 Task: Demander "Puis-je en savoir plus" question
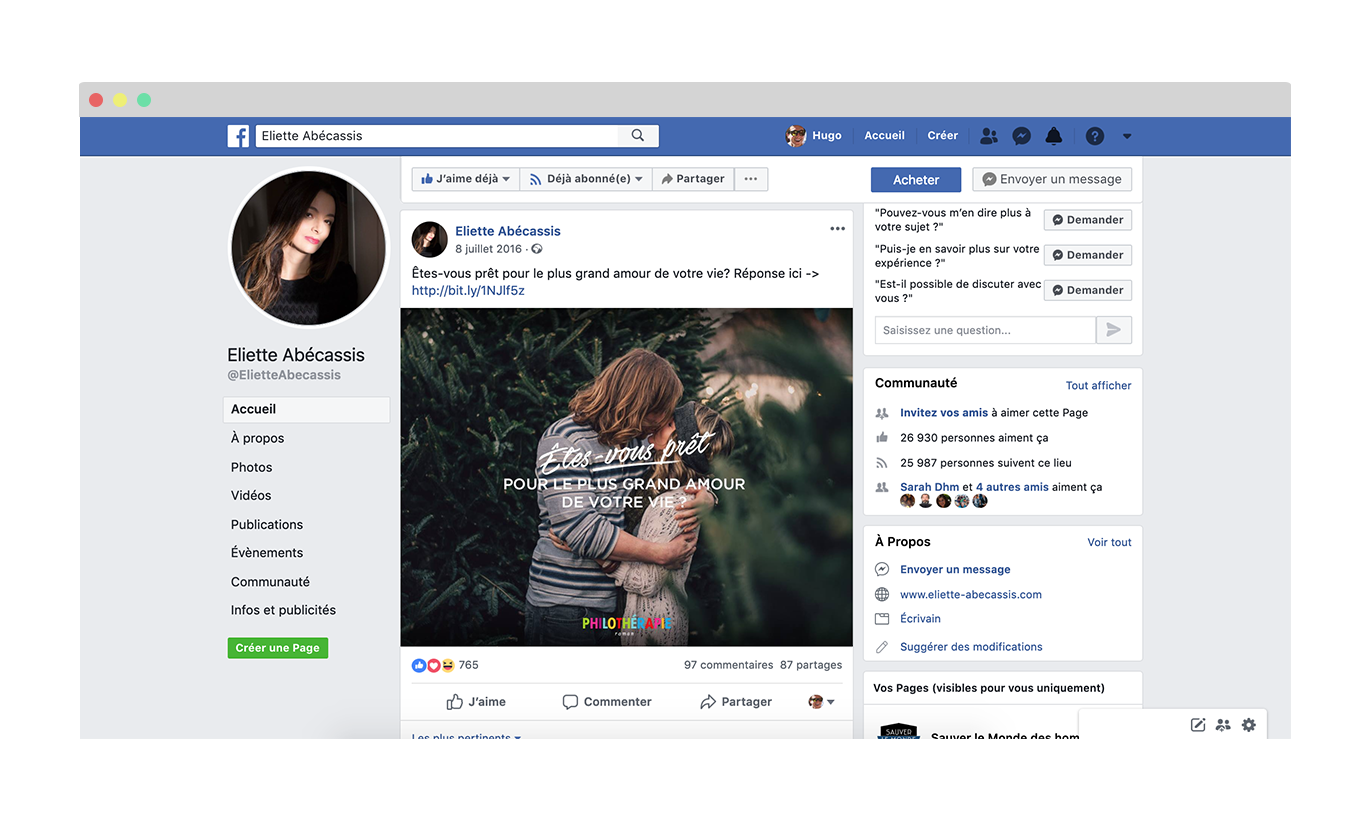tap(1088, 255)
